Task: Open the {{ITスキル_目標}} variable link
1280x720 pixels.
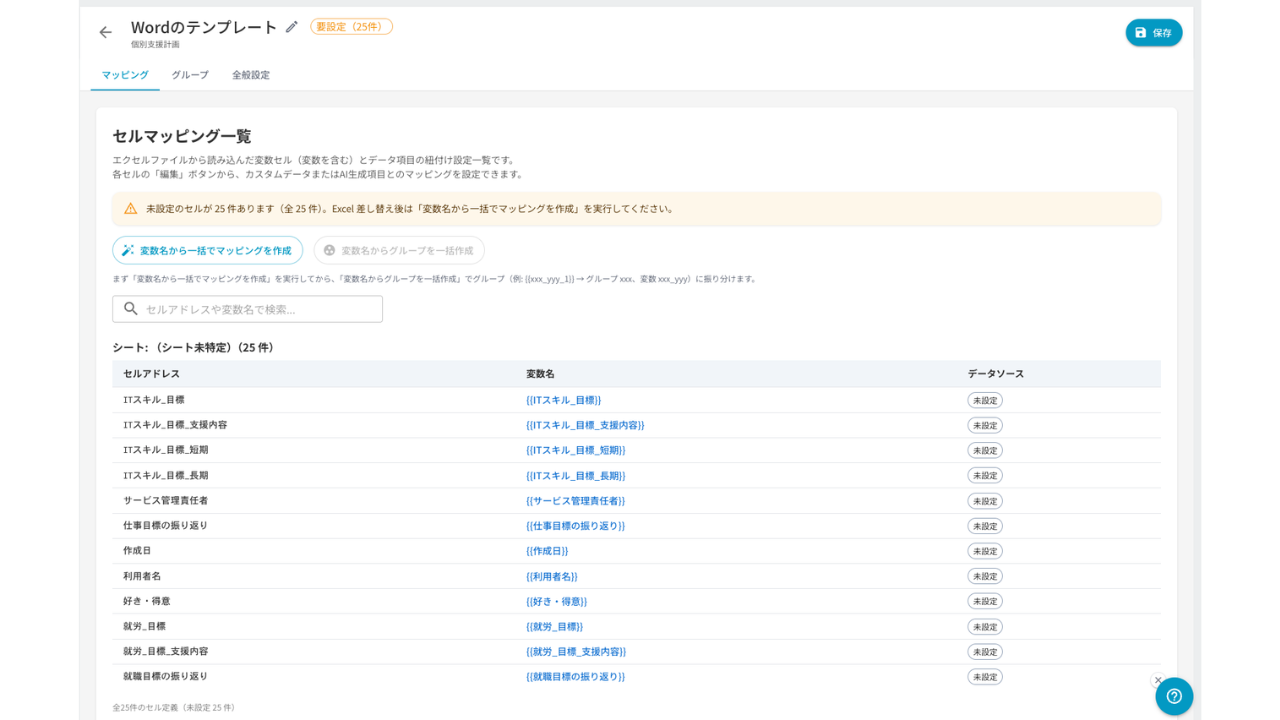Action: 564,400
